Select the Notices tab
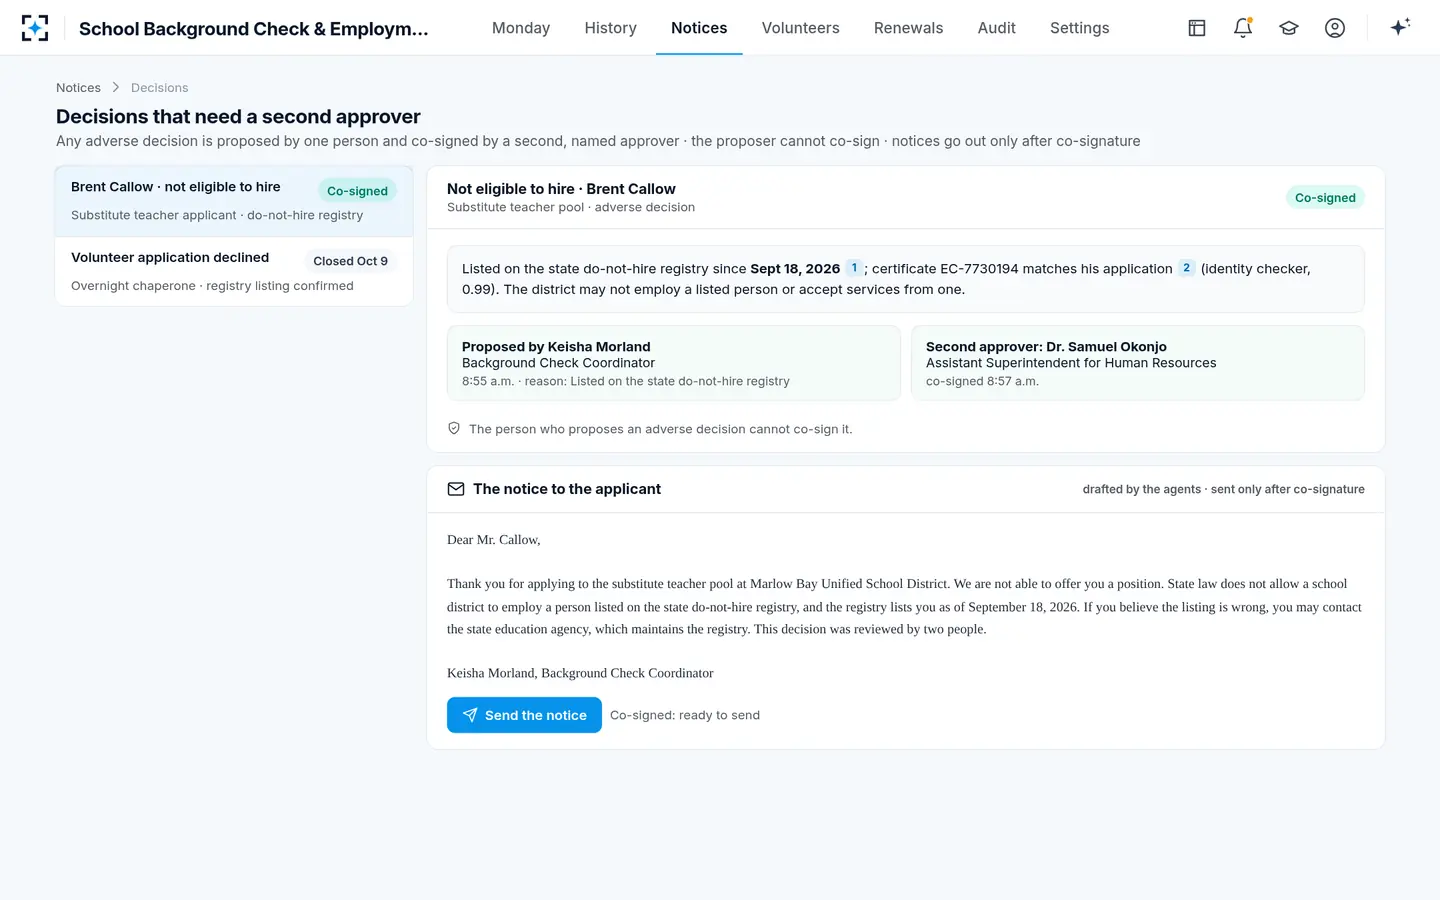Screen dimensions: 1440x900 pos(699,28)
